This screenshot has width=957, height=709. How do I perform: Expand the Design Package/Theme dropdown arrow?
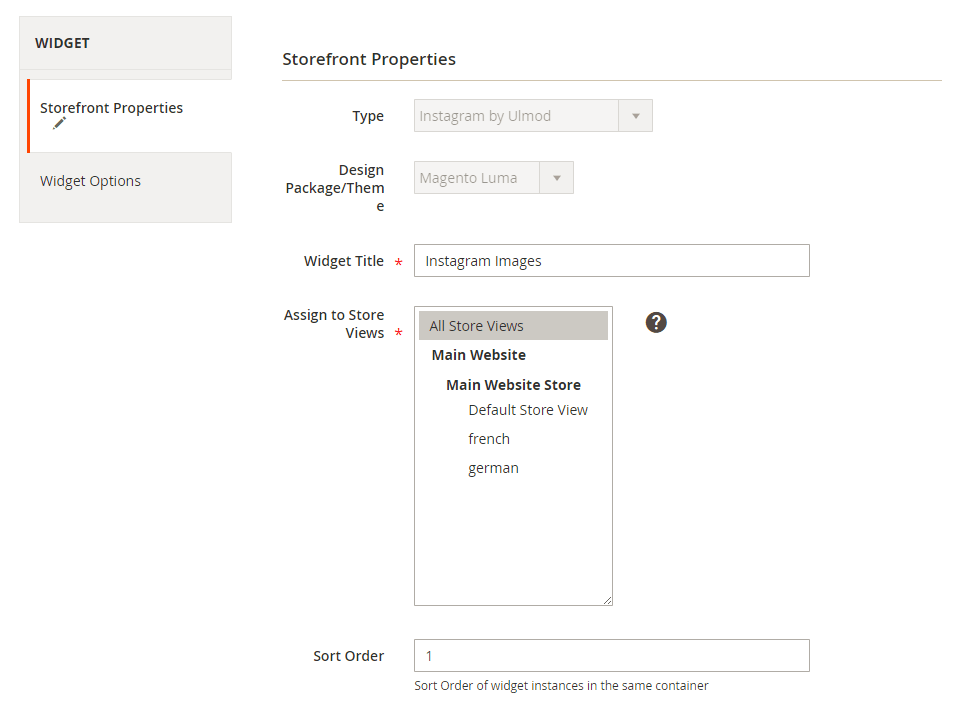[x=556, y=178]
